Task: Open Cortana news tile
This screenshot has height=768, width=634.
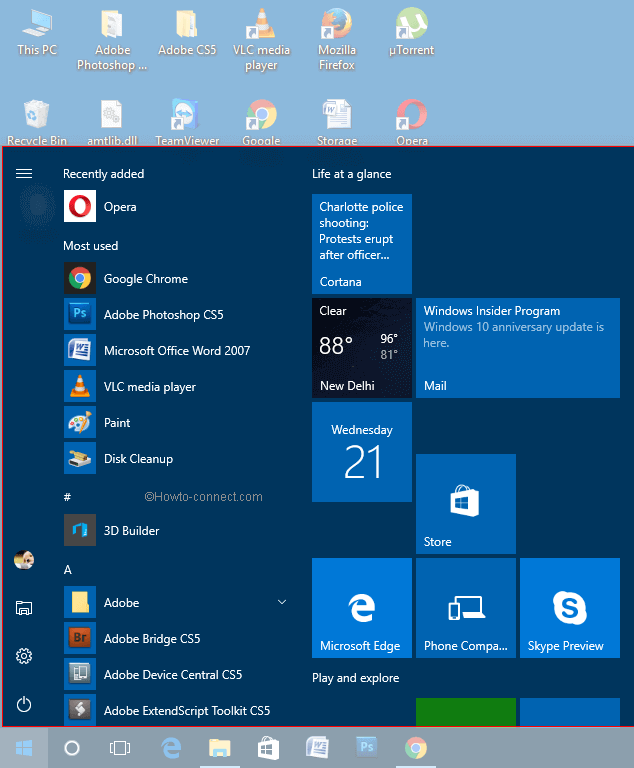Action: point(362,244)
